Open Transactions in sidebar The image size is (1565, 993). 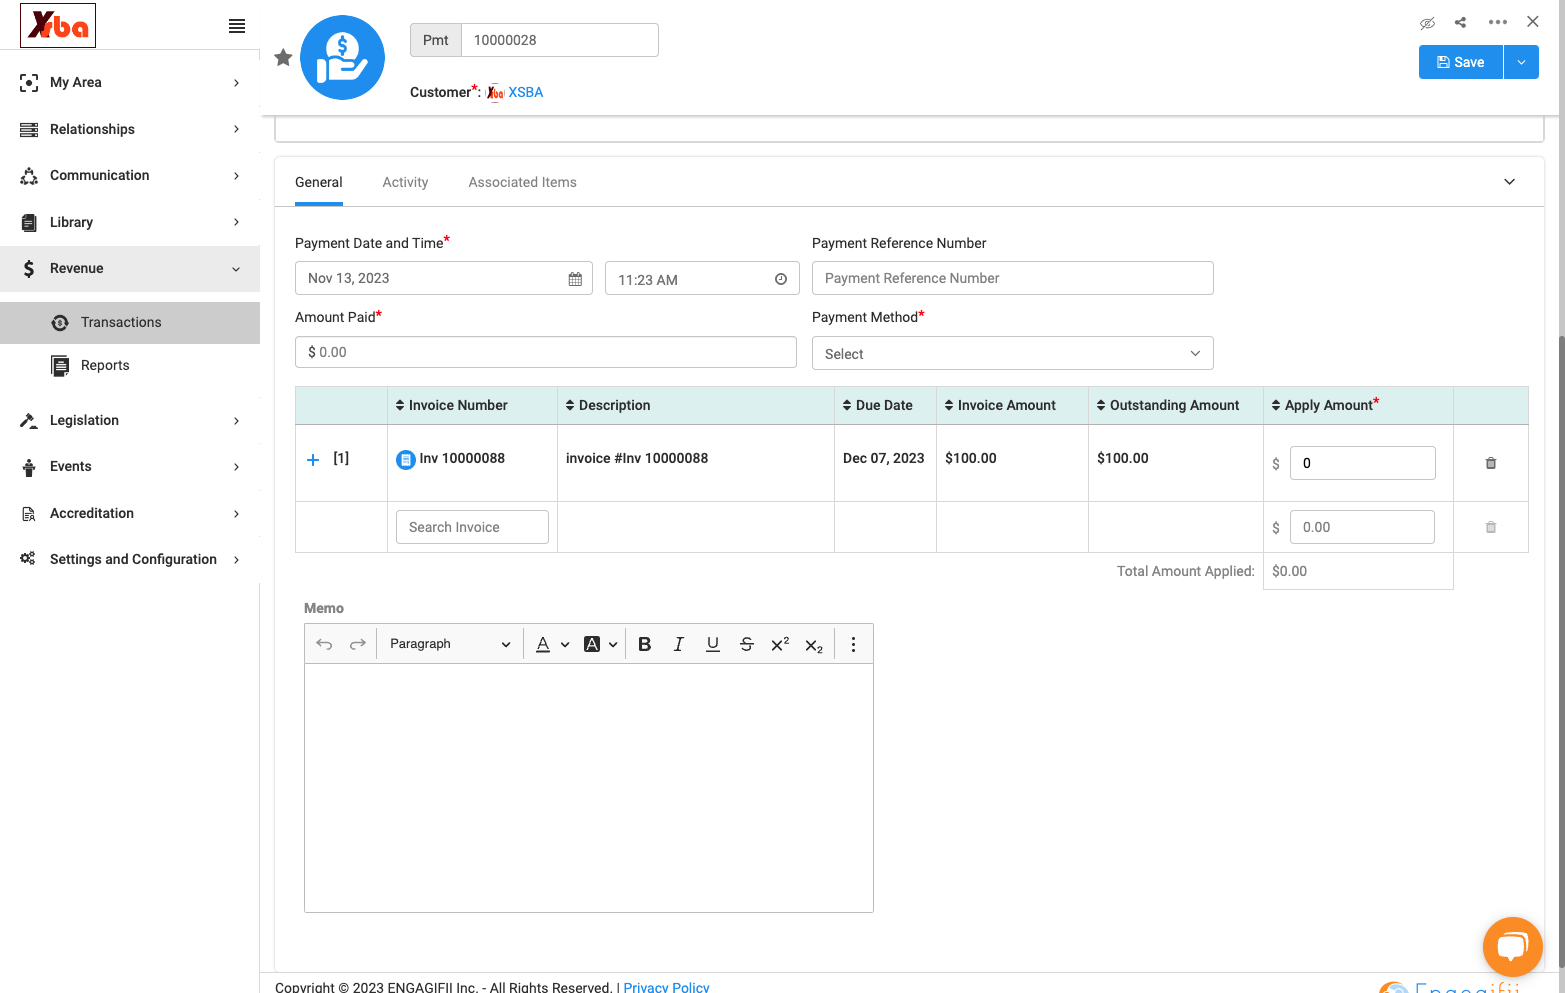[x=130, y=322]
